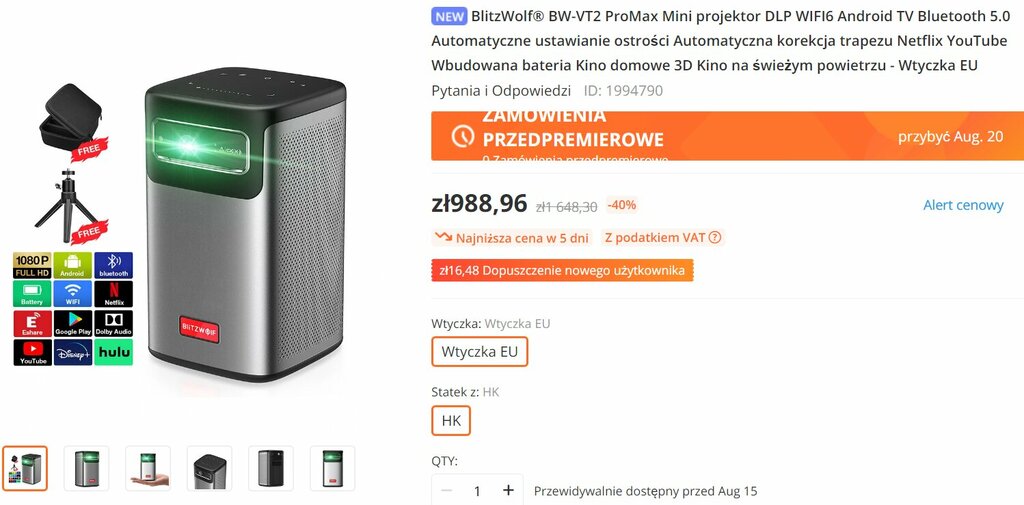Select the first product thumbnail

(25, 468)
